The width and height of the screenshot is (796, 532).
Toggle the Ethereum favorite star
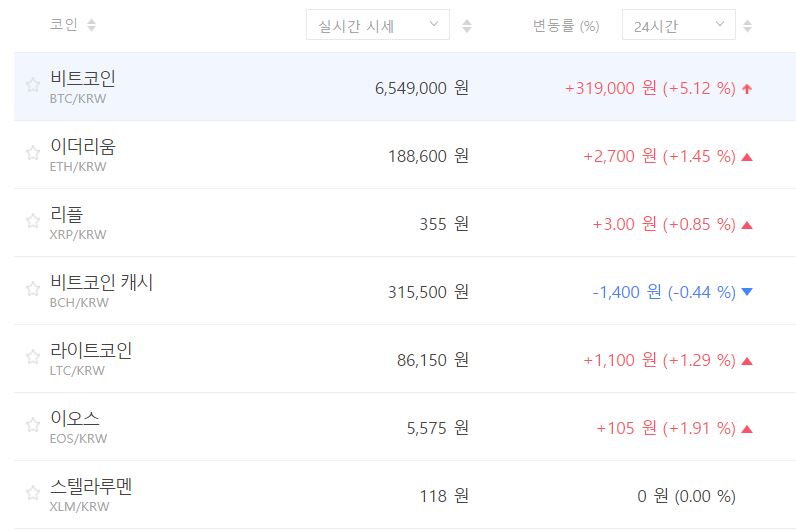click(x=32, y=154)
